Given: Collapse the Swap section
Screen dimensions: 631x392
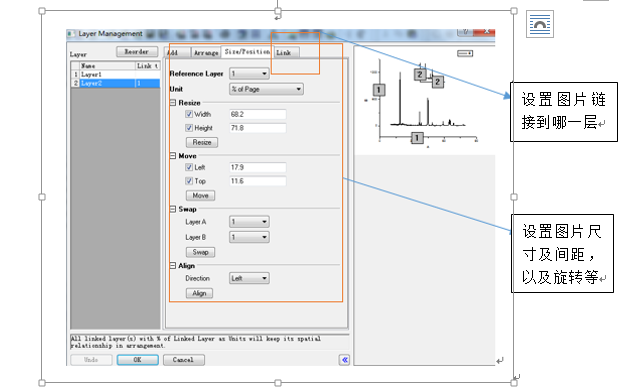Looking at the screenshot, I should pyautogui.click(x=173, y=209).
